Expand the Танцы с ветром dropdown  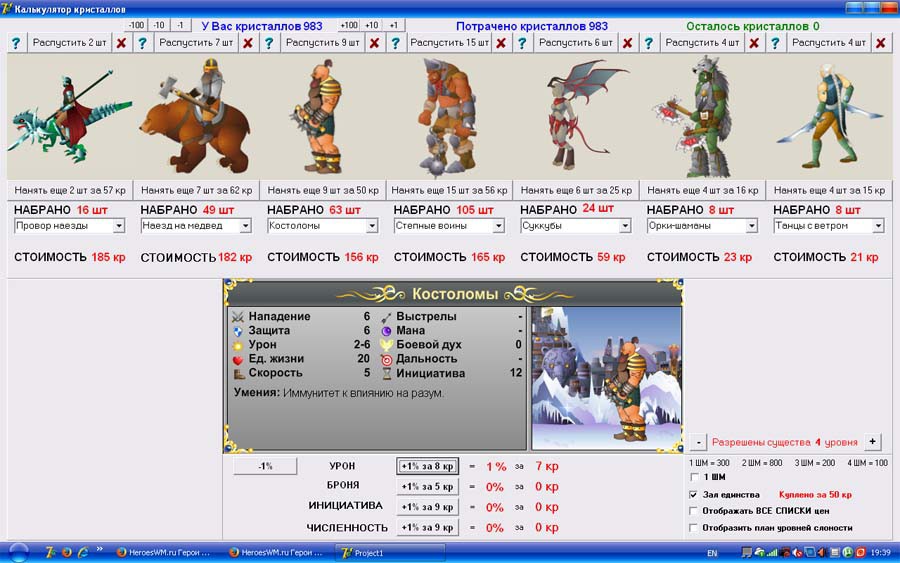(878, 226)
